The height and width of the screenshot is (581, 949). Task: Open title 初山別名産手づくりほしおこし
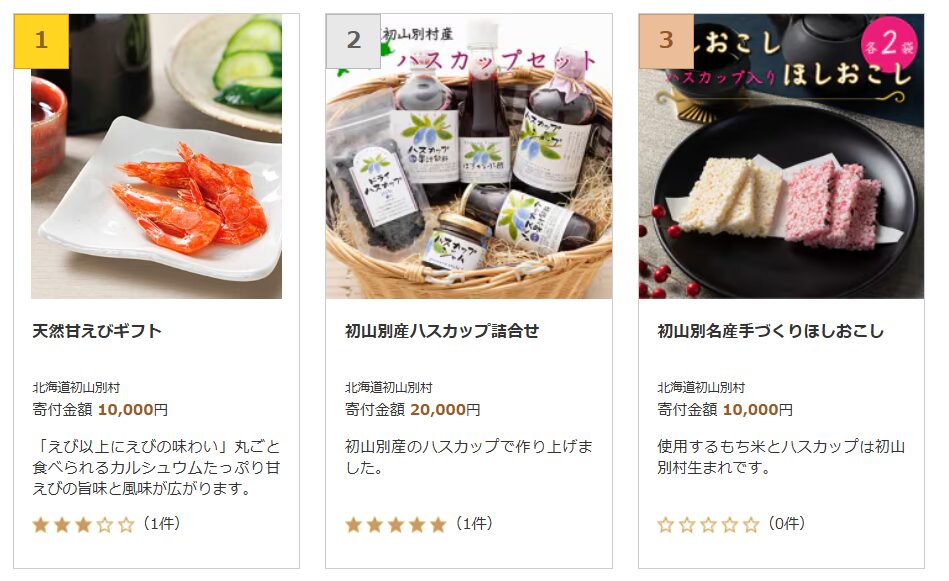tap(770, 331)
